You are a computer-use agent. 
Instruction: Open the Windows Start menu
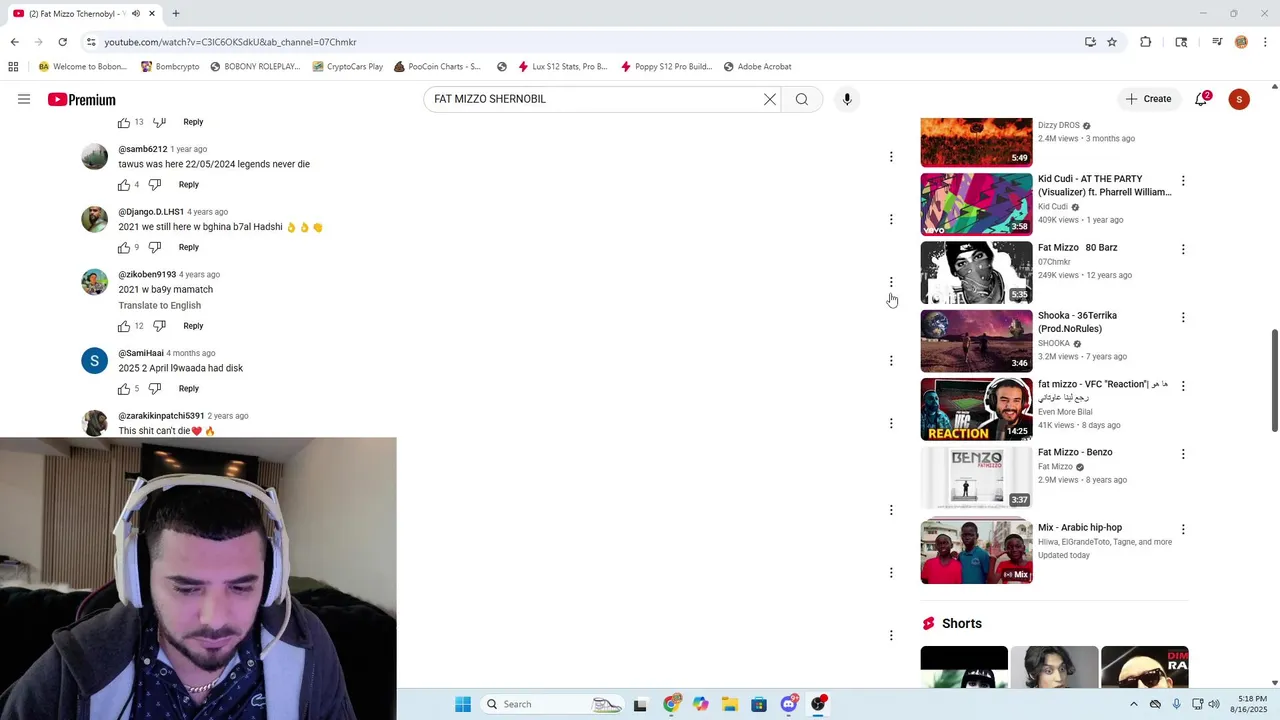[x=463, y=704]
